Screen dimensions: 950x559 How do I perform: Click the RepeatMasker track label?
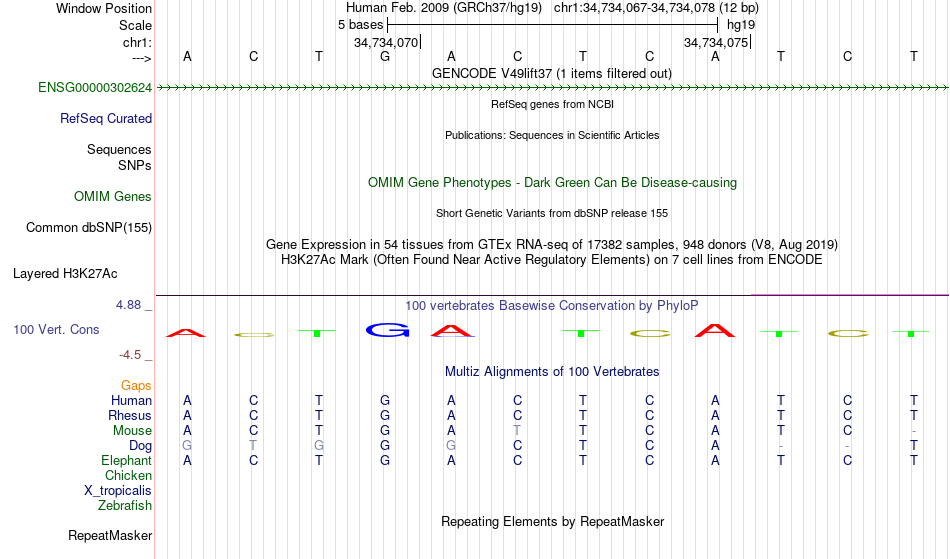[110, 536]
